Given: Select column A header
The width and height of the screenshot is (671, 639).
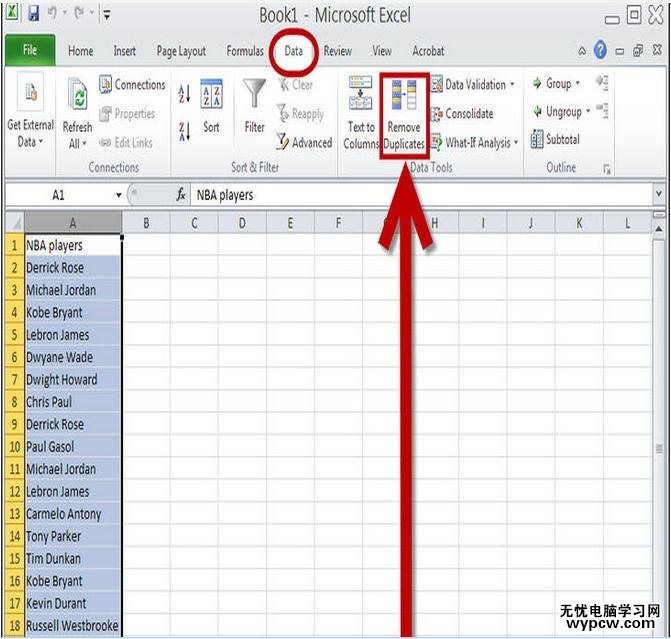Looking at the screenshot, I should (x=73, y=223).
